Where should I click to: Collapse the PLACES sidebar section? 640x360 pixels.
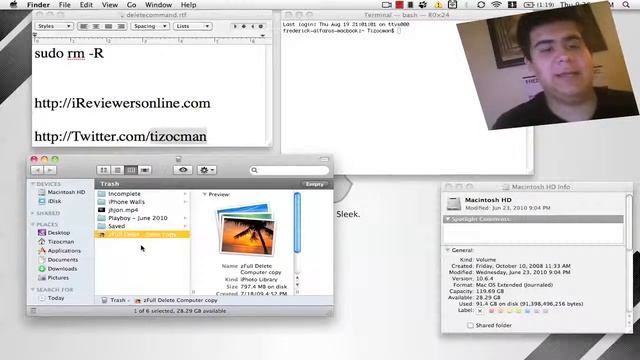[x=33, y=224]
